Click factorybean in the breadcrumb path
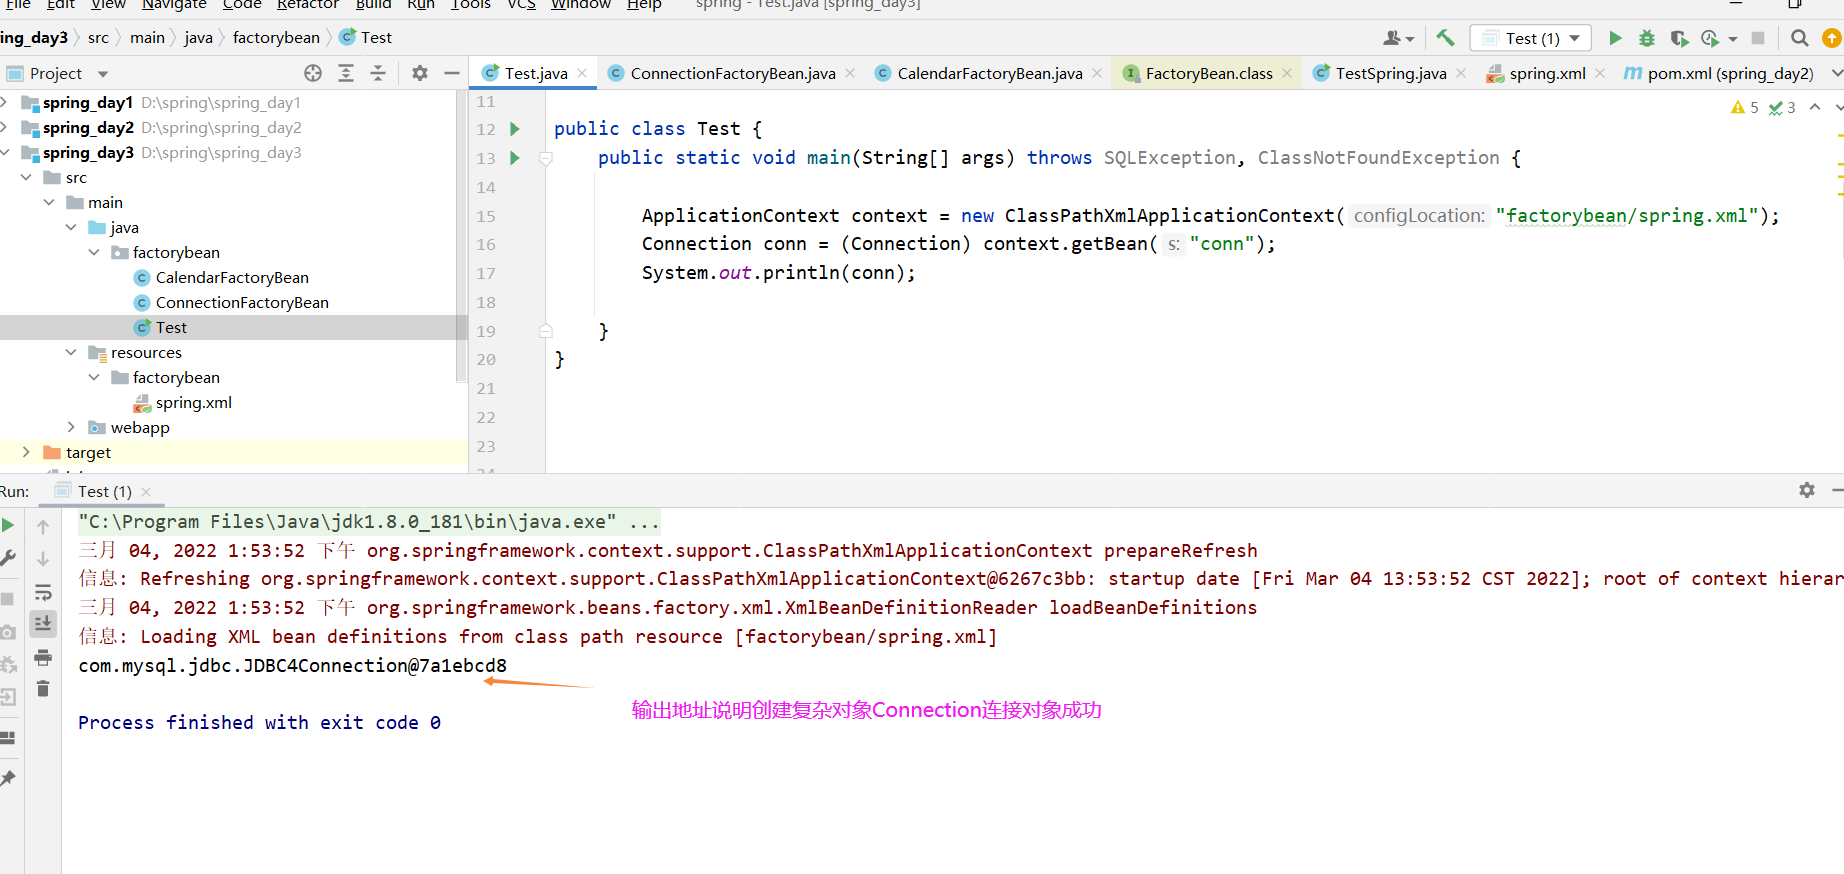 point(276,37)
